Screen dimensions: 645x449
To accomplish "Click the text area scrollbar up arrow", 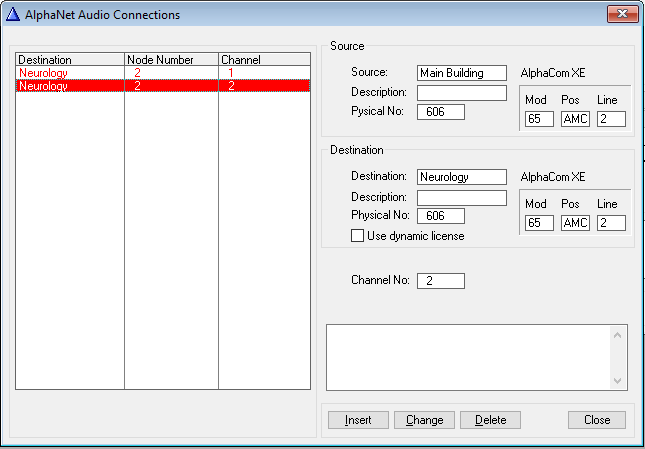I will click(x=617, y=335).
